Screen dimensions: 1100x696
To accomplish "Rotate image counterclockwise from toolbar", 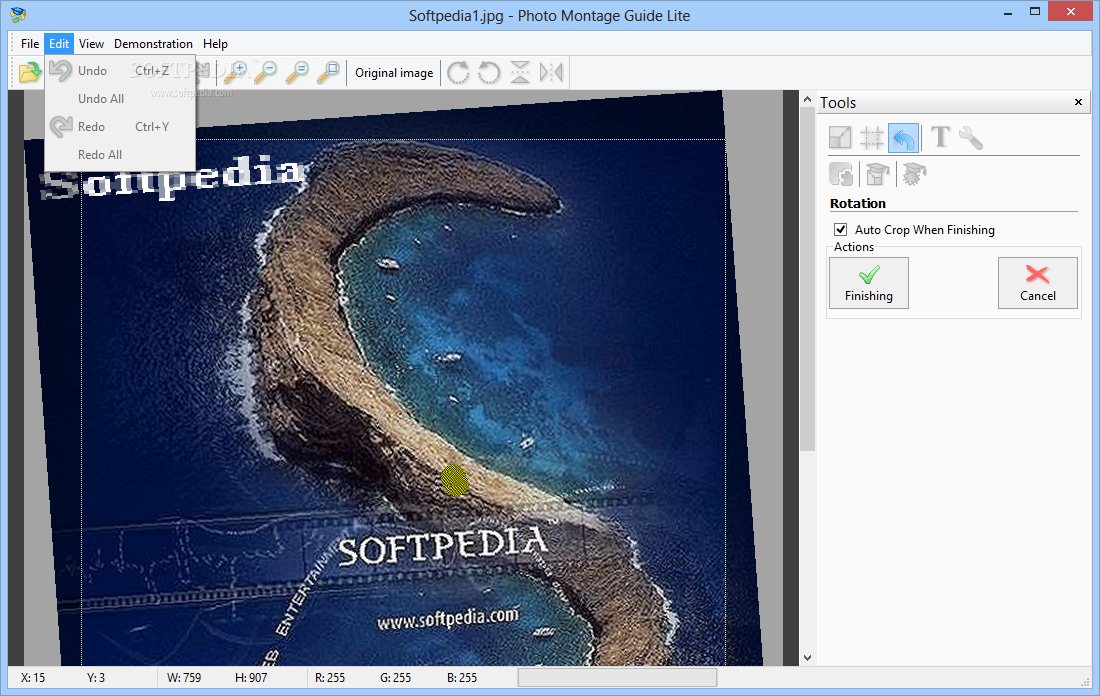I will coord(489,72).
